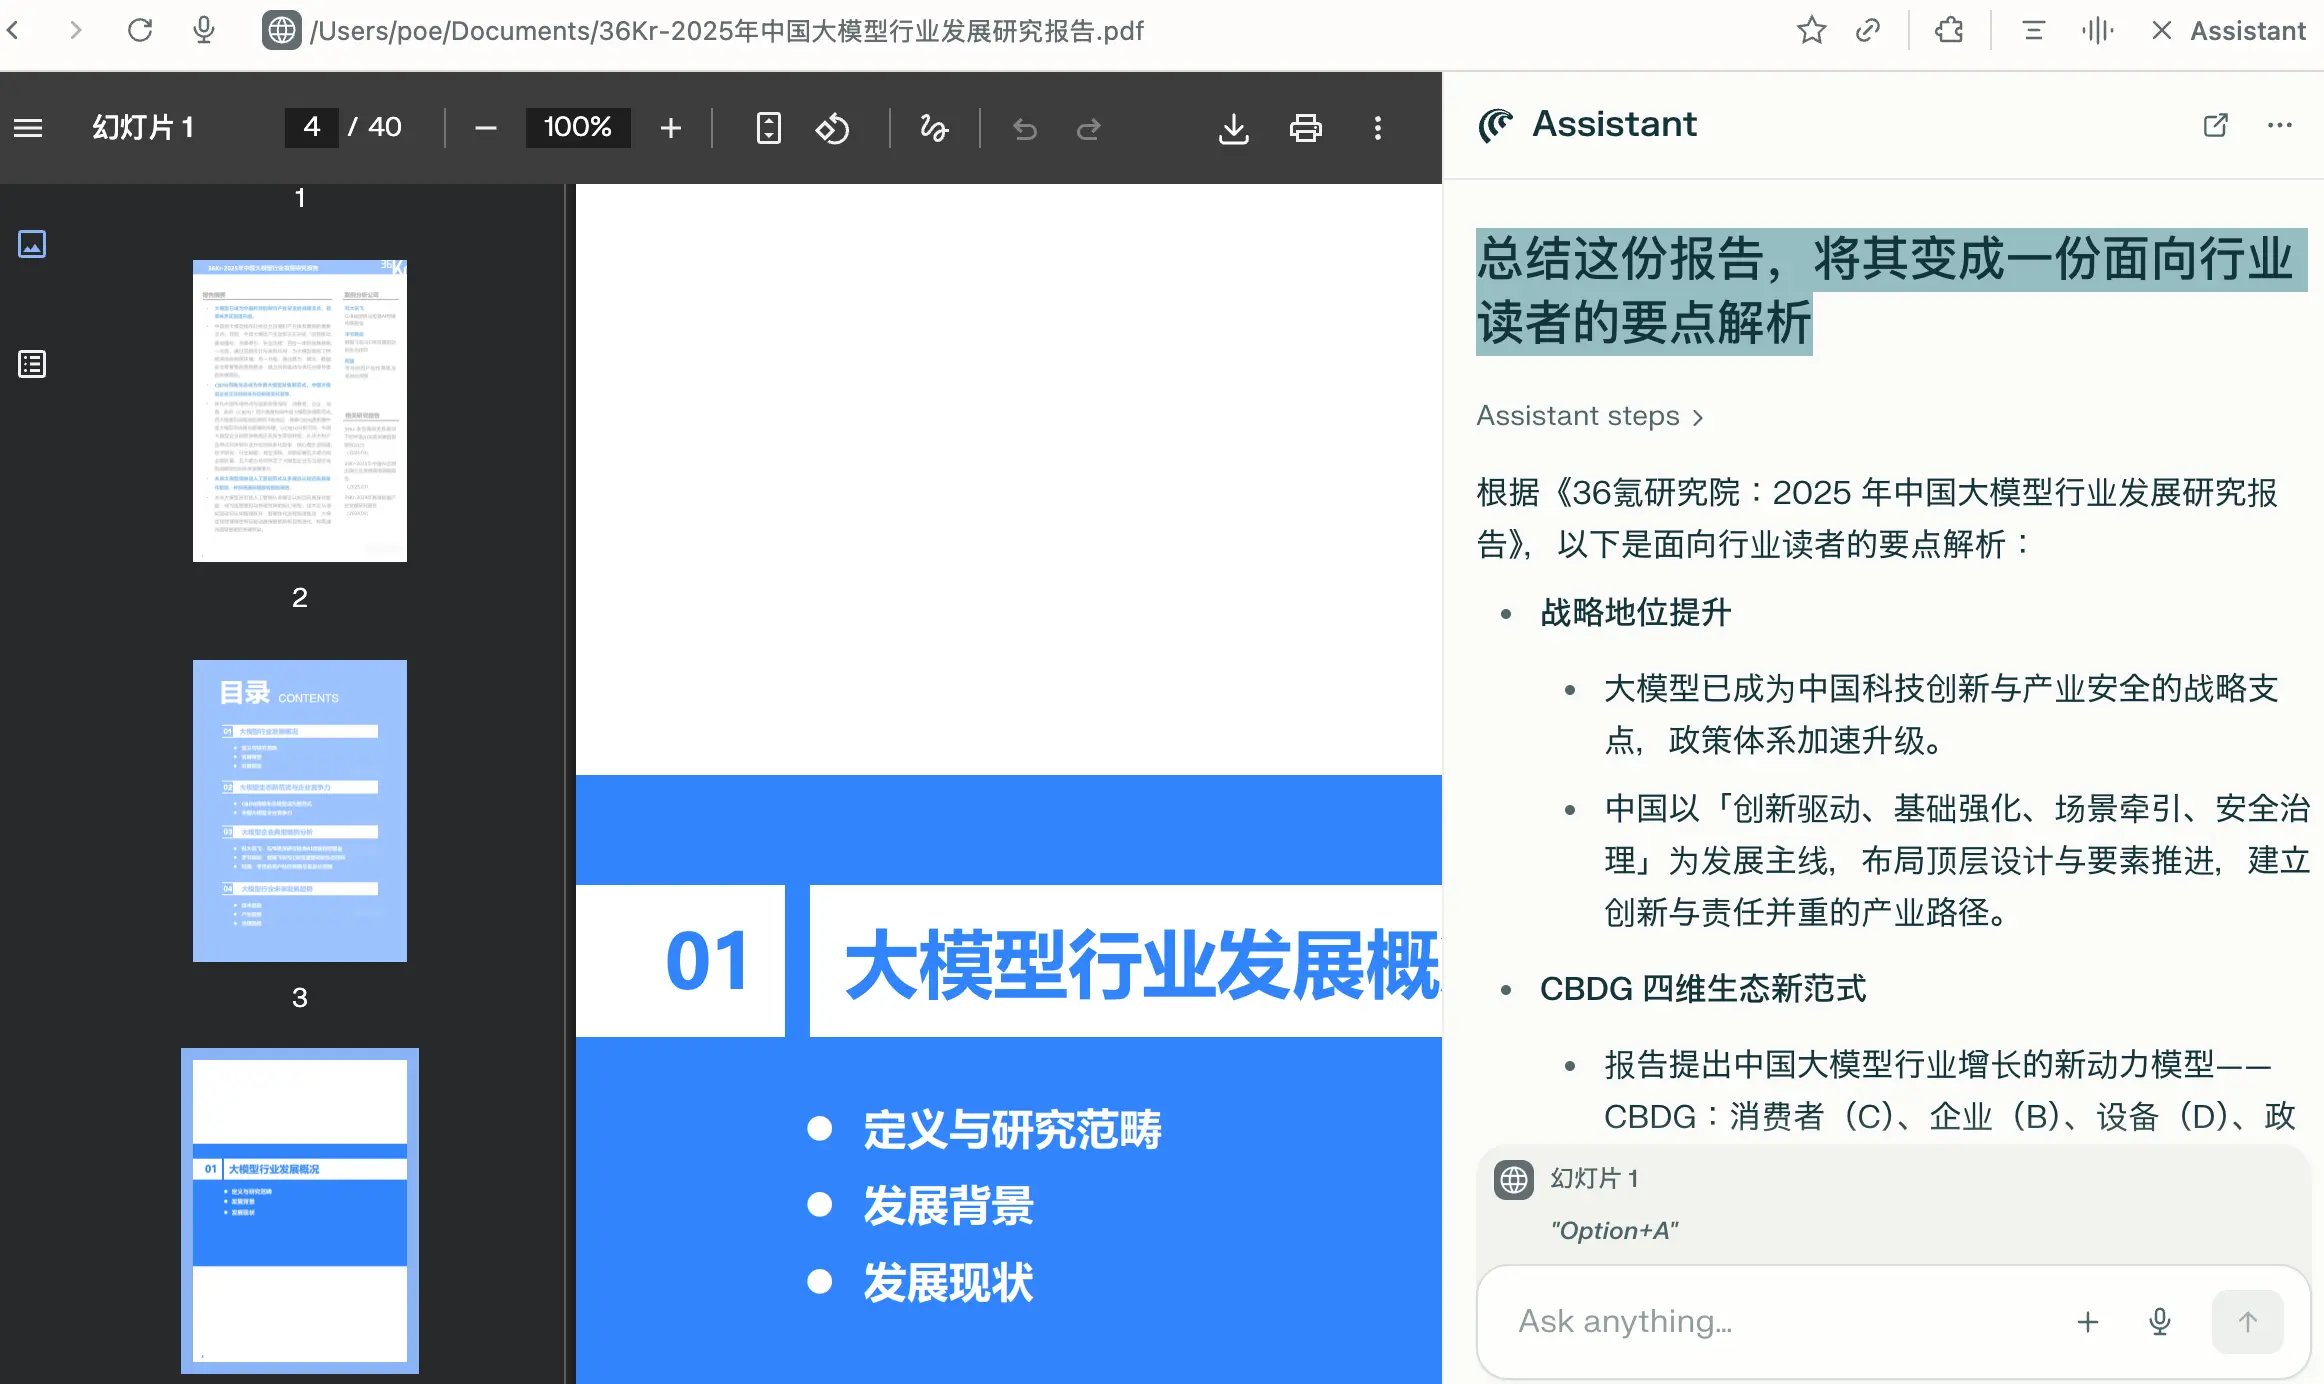Expand the Assistant steps chevron
2324x1384 pixels.
tap(1697, 417)
